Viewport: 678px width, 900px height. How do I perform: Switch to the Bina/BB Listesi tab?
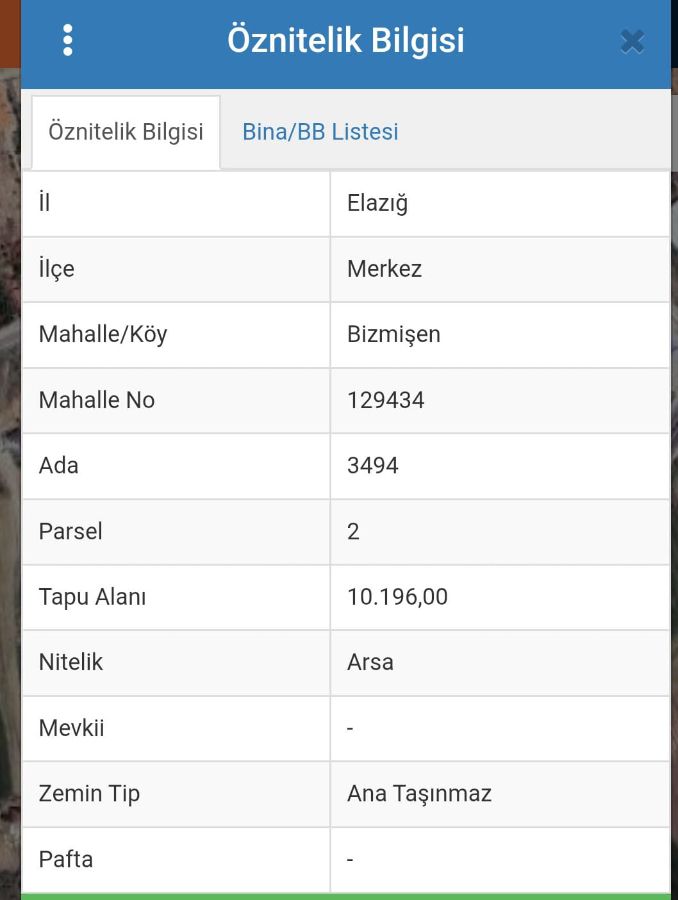[320, 132]
